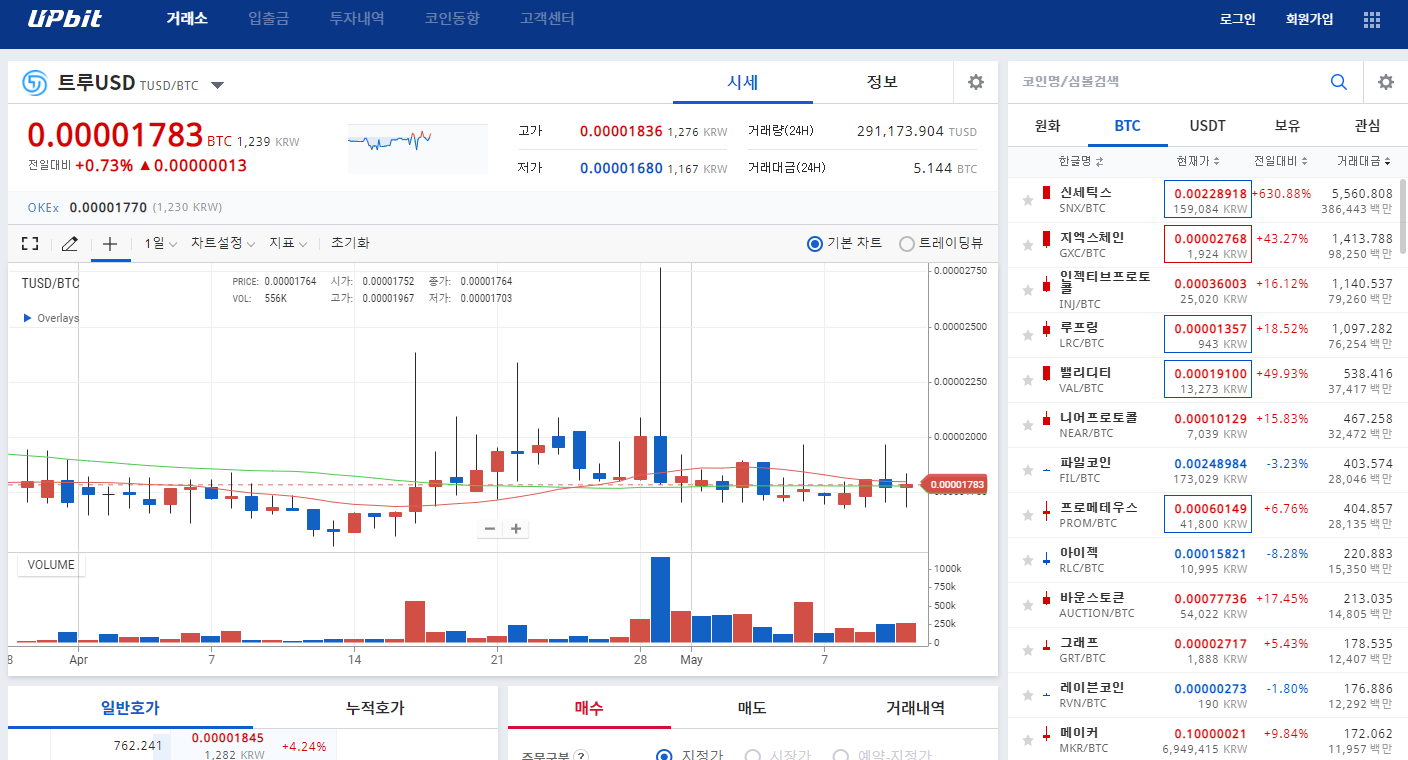Click the 0.00001783 price marker on axis

954,485
